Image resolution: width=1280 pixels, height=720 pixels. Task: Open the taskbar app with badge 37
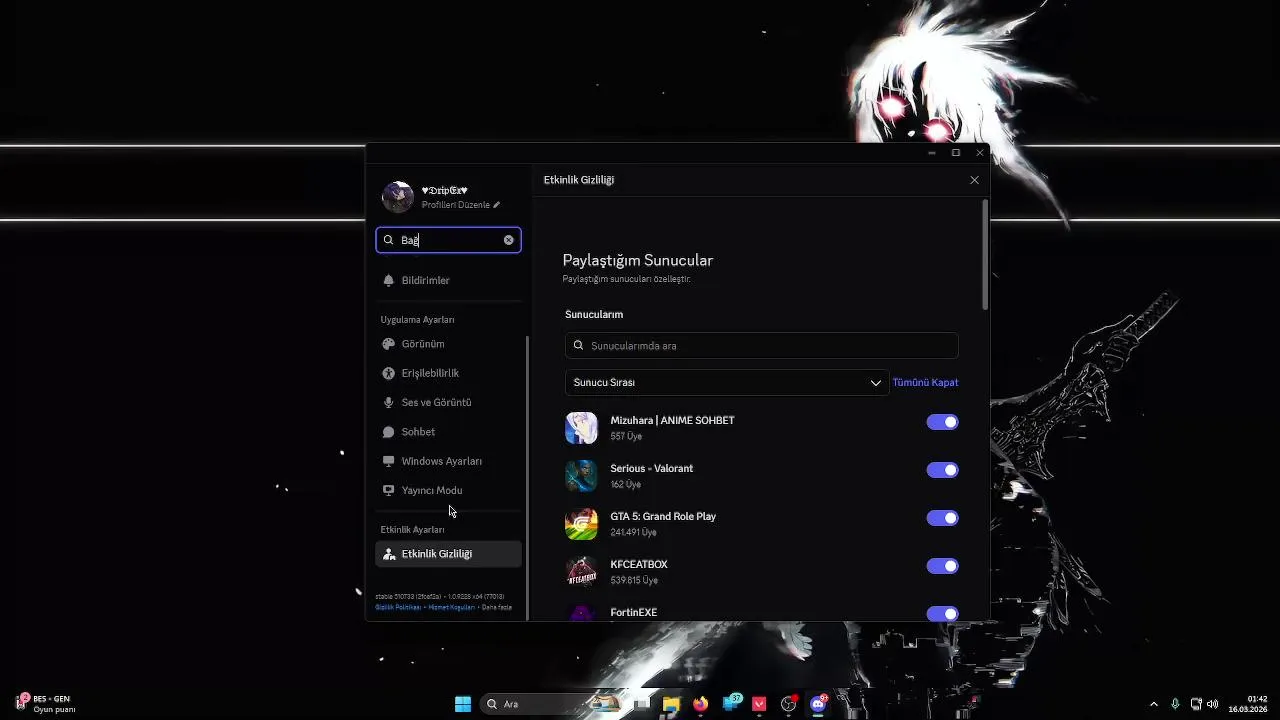pyautogui.click(x=732, y=703)
